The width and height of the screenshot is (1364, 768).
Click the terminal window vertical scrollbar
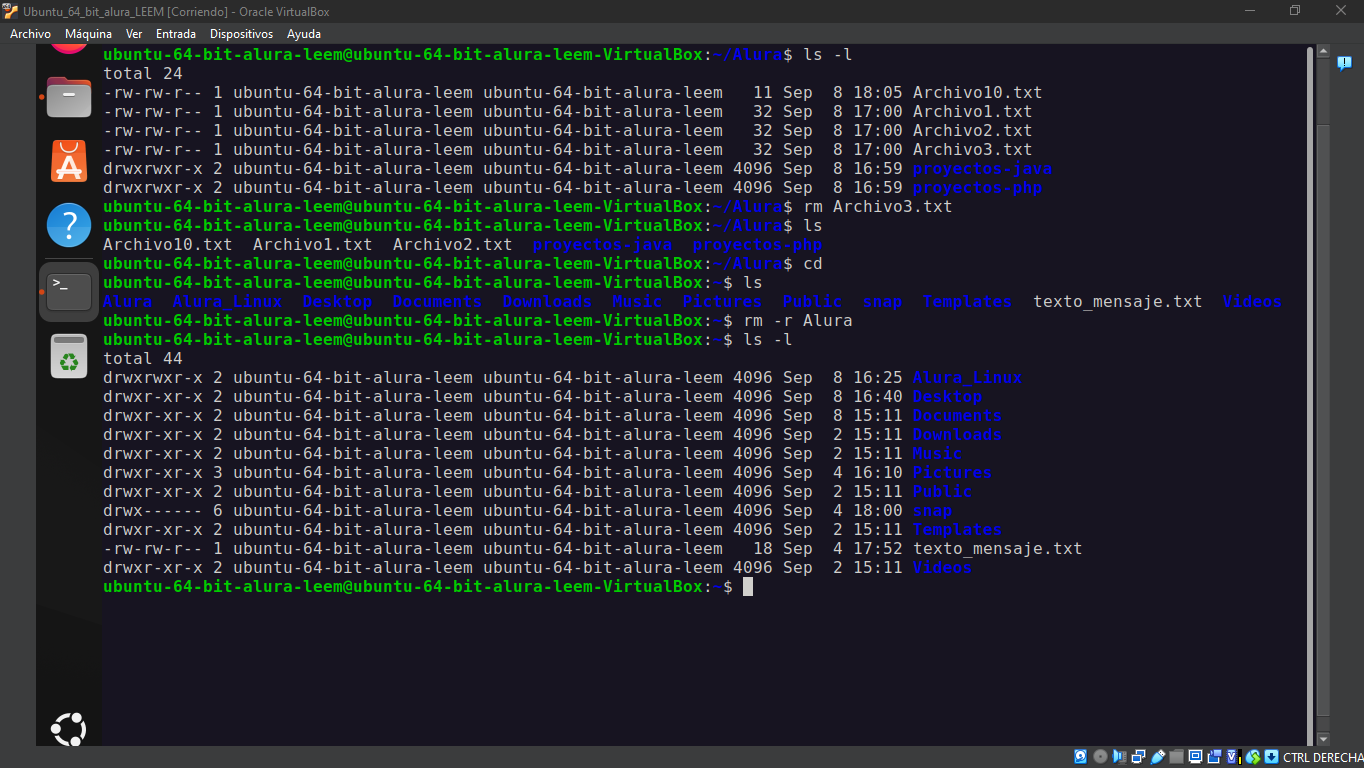[x=1309, y=395]
